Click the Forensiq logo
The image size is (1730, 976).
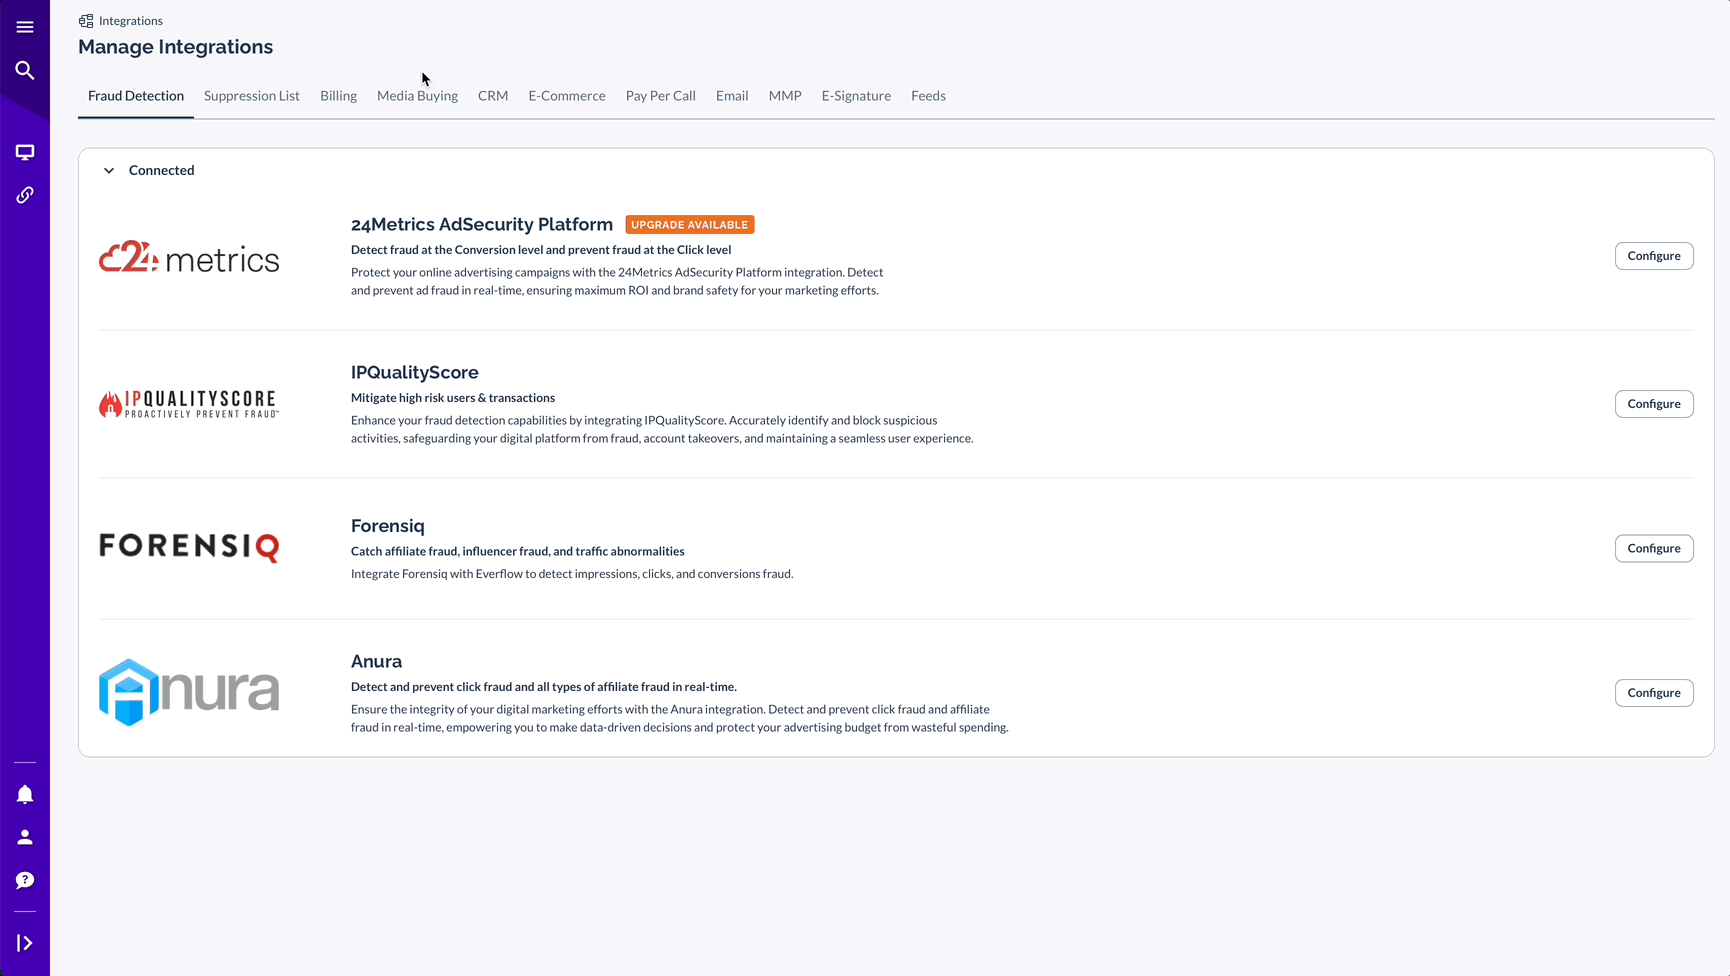(189, 547)
